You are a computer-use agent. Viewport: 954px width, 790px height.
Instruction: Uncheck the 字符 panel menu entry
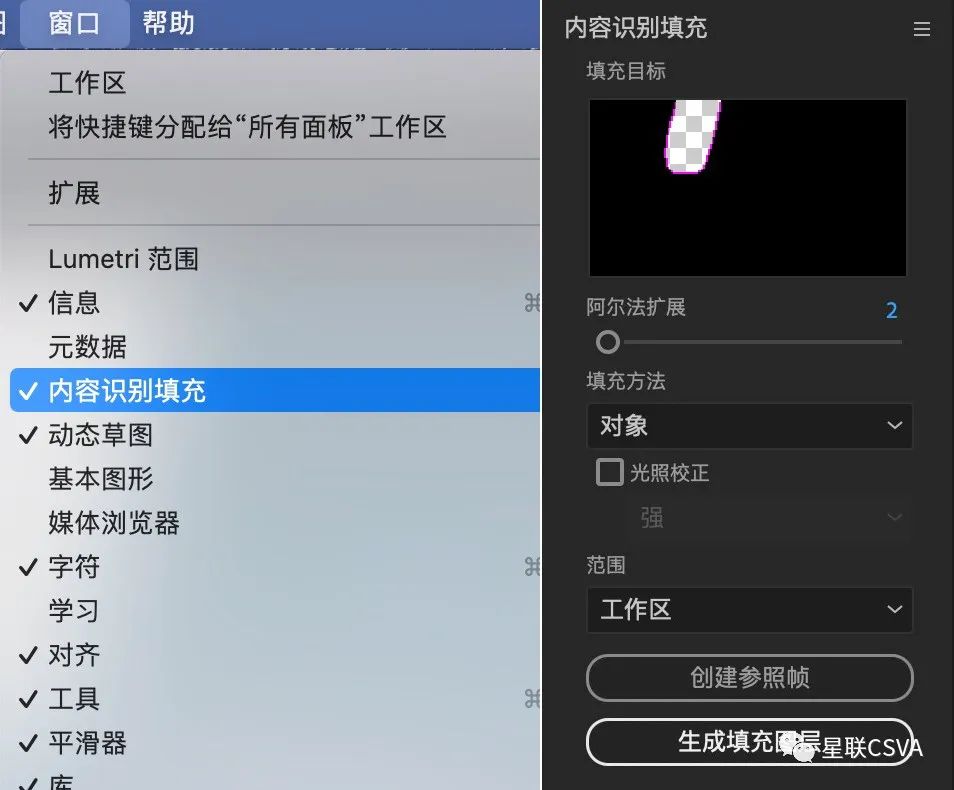[275, 567]
